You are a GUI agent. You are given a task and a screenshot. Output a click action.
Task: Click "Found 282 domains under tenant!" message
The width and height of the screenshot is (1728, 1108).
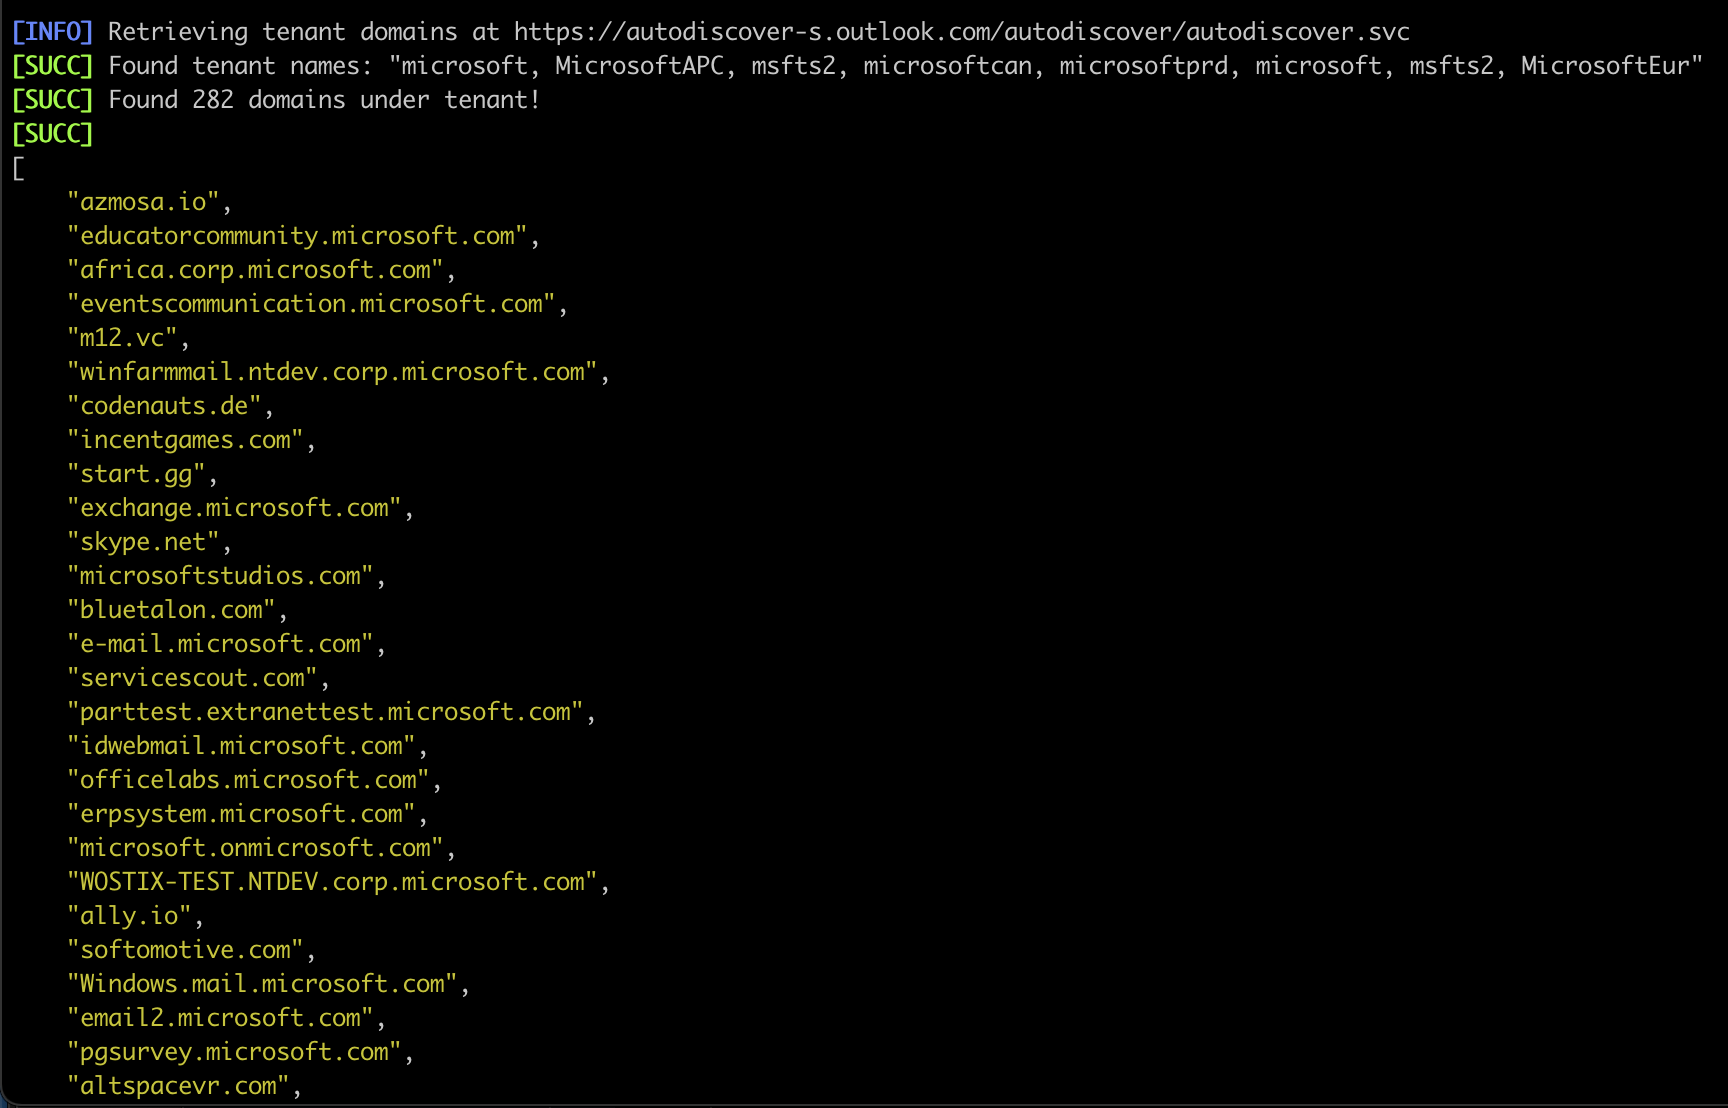324,100
